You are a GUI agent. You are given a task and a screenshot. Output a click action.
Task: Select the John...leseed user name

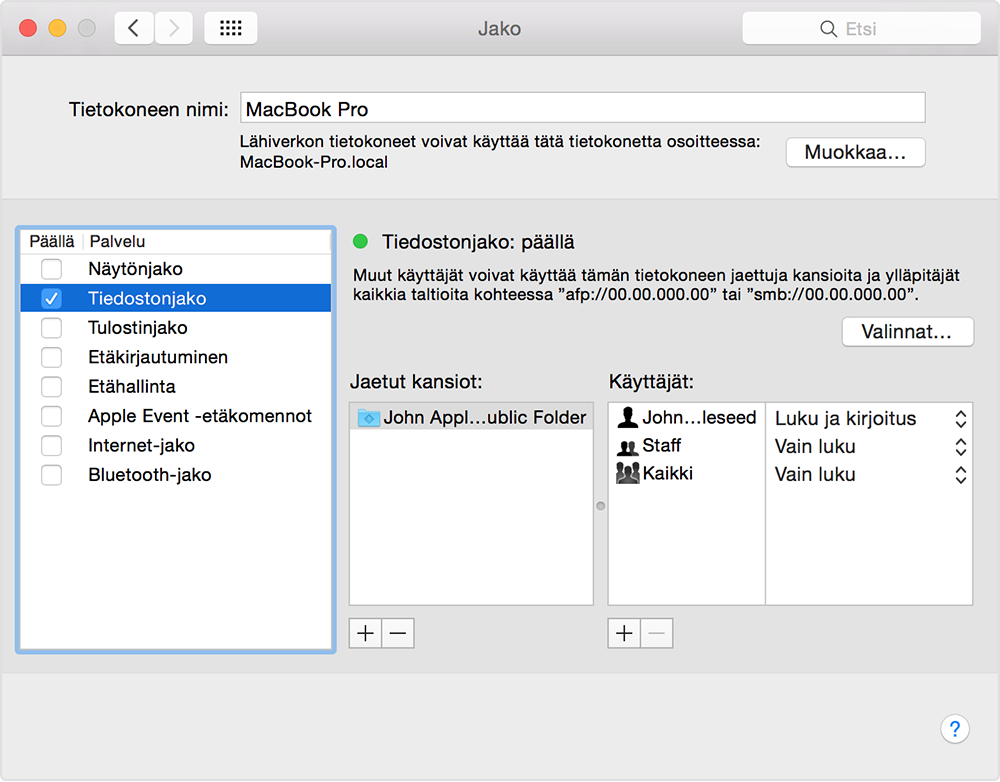699,417
